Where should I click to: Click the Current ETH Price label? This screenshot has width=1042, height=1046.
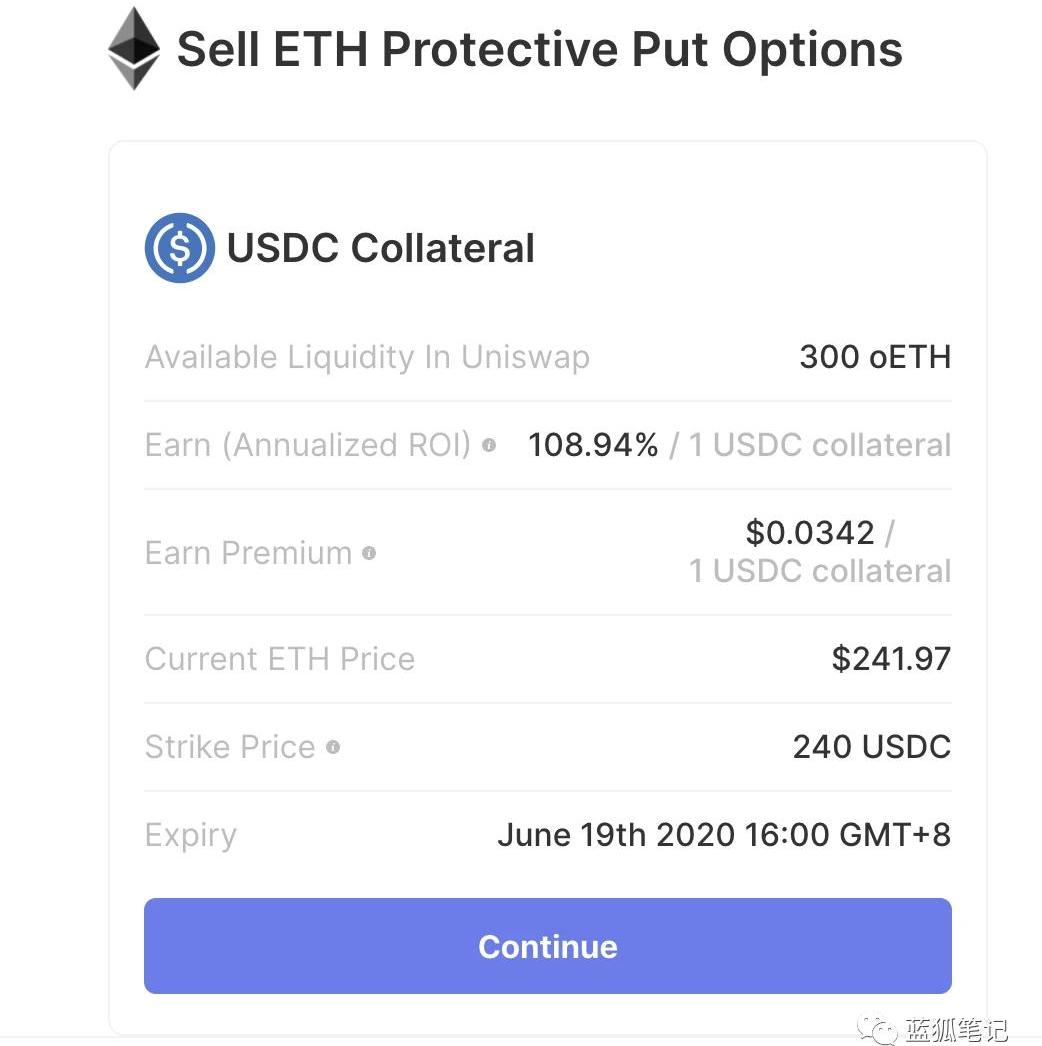tap(279, 659)
